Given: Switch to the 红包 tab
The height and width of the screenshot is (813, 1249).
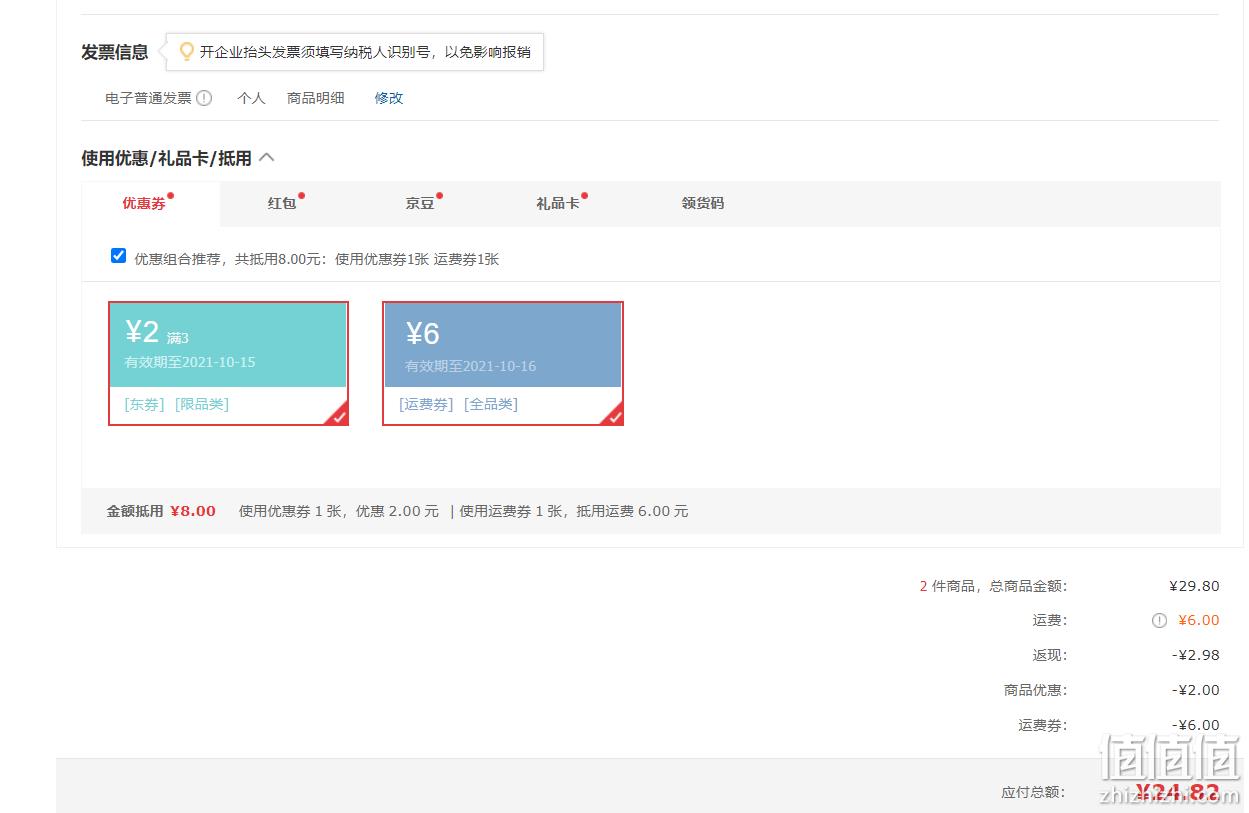Looking at the screenshot, I should 282,203.
